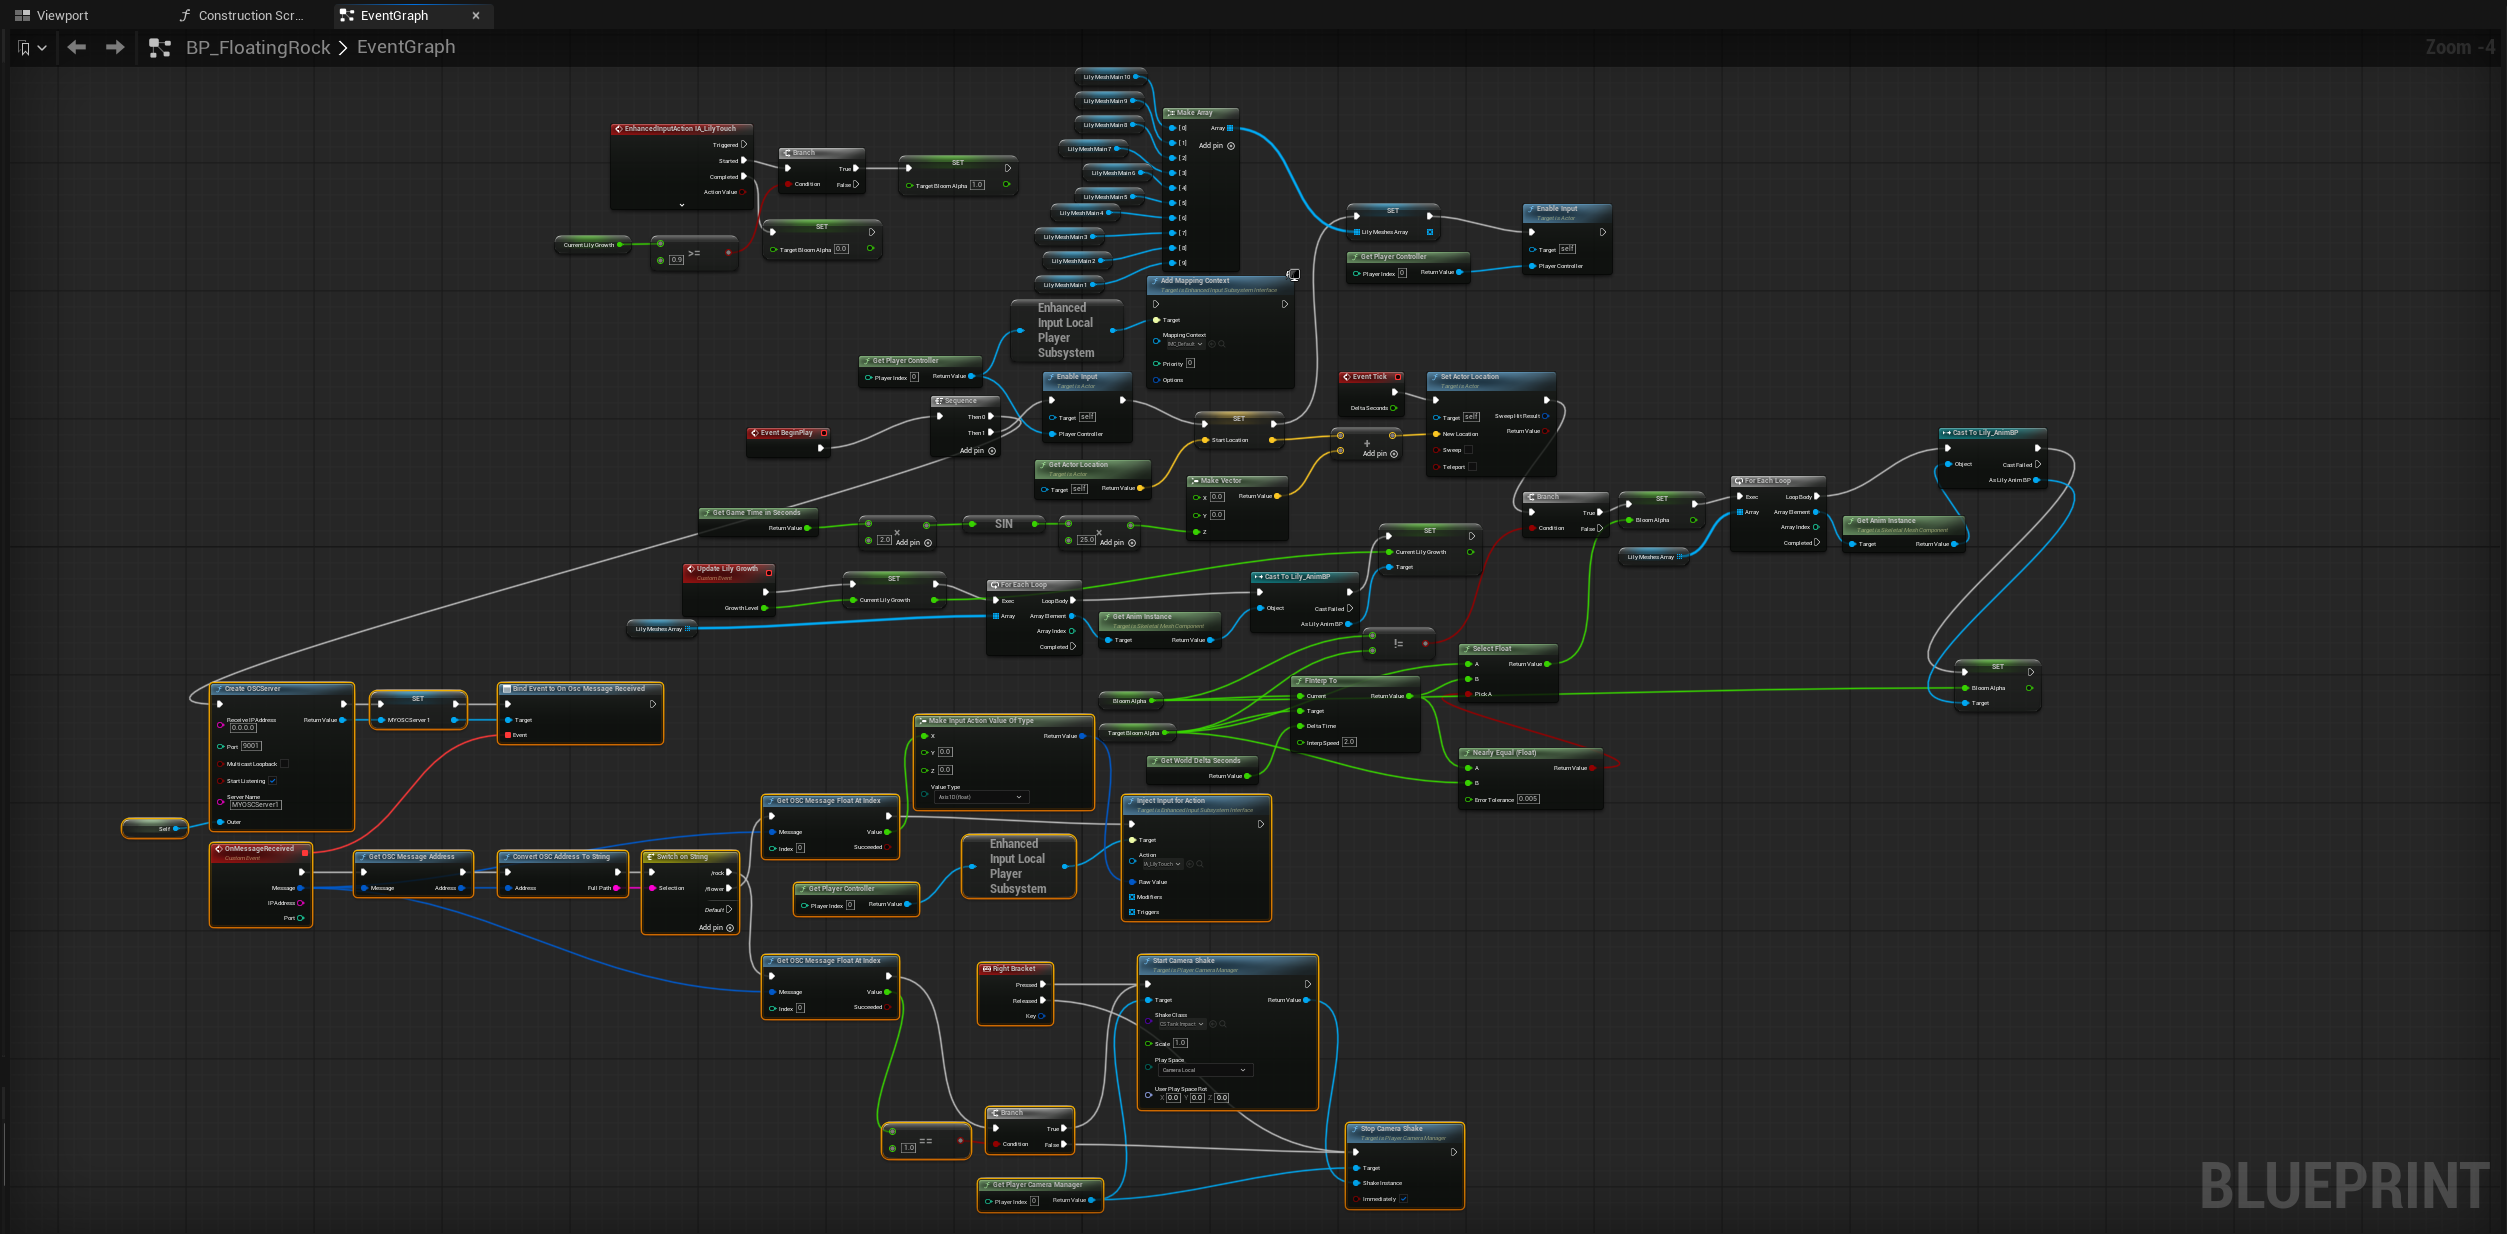Add pin on the Sequence node

978,451
